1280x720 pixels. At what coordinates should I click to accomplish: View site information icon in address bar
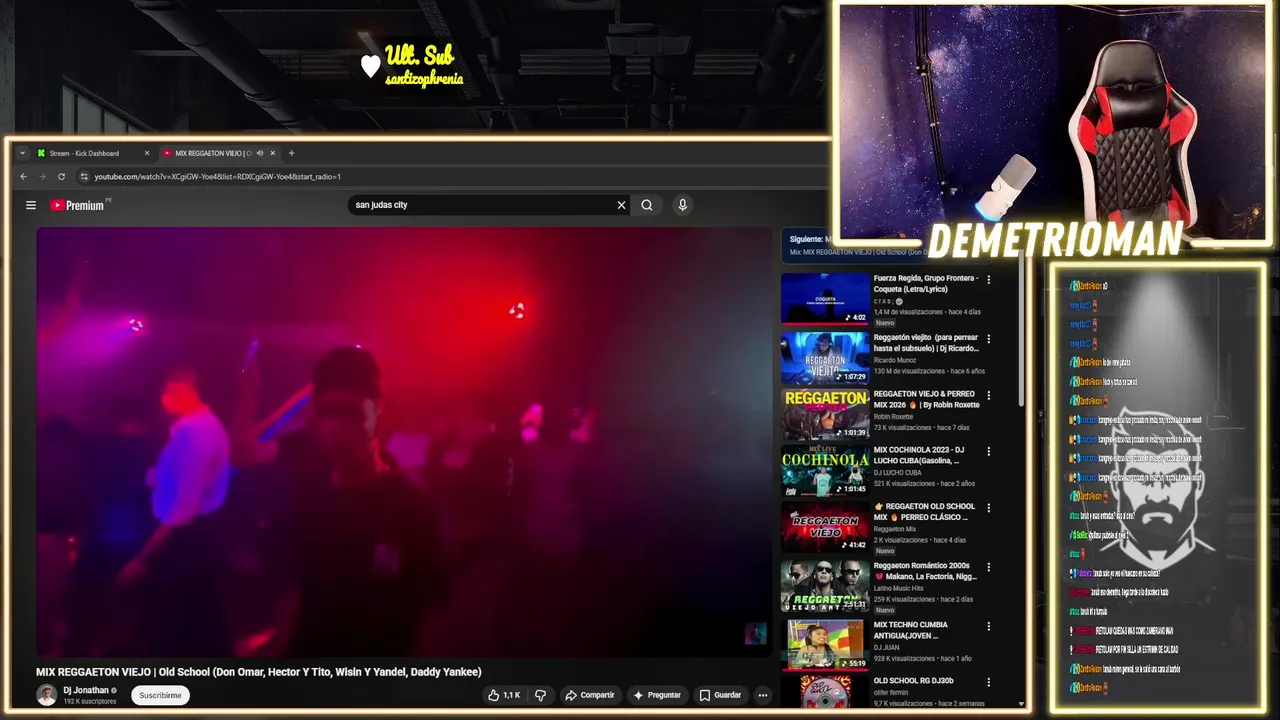84,177
